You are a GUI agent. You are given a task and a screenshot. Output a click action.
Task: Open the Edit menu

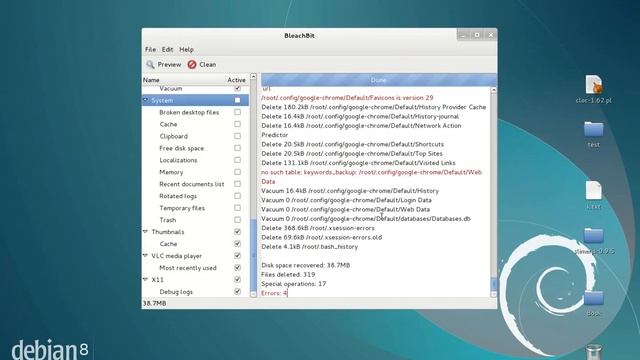(167, 49)
